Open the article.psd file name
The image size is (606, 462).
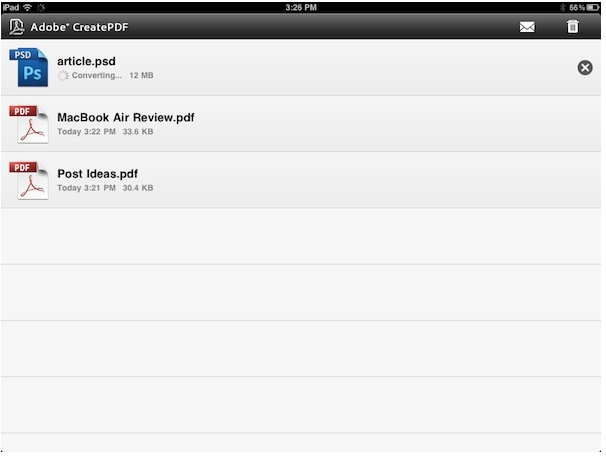(86, 61)
